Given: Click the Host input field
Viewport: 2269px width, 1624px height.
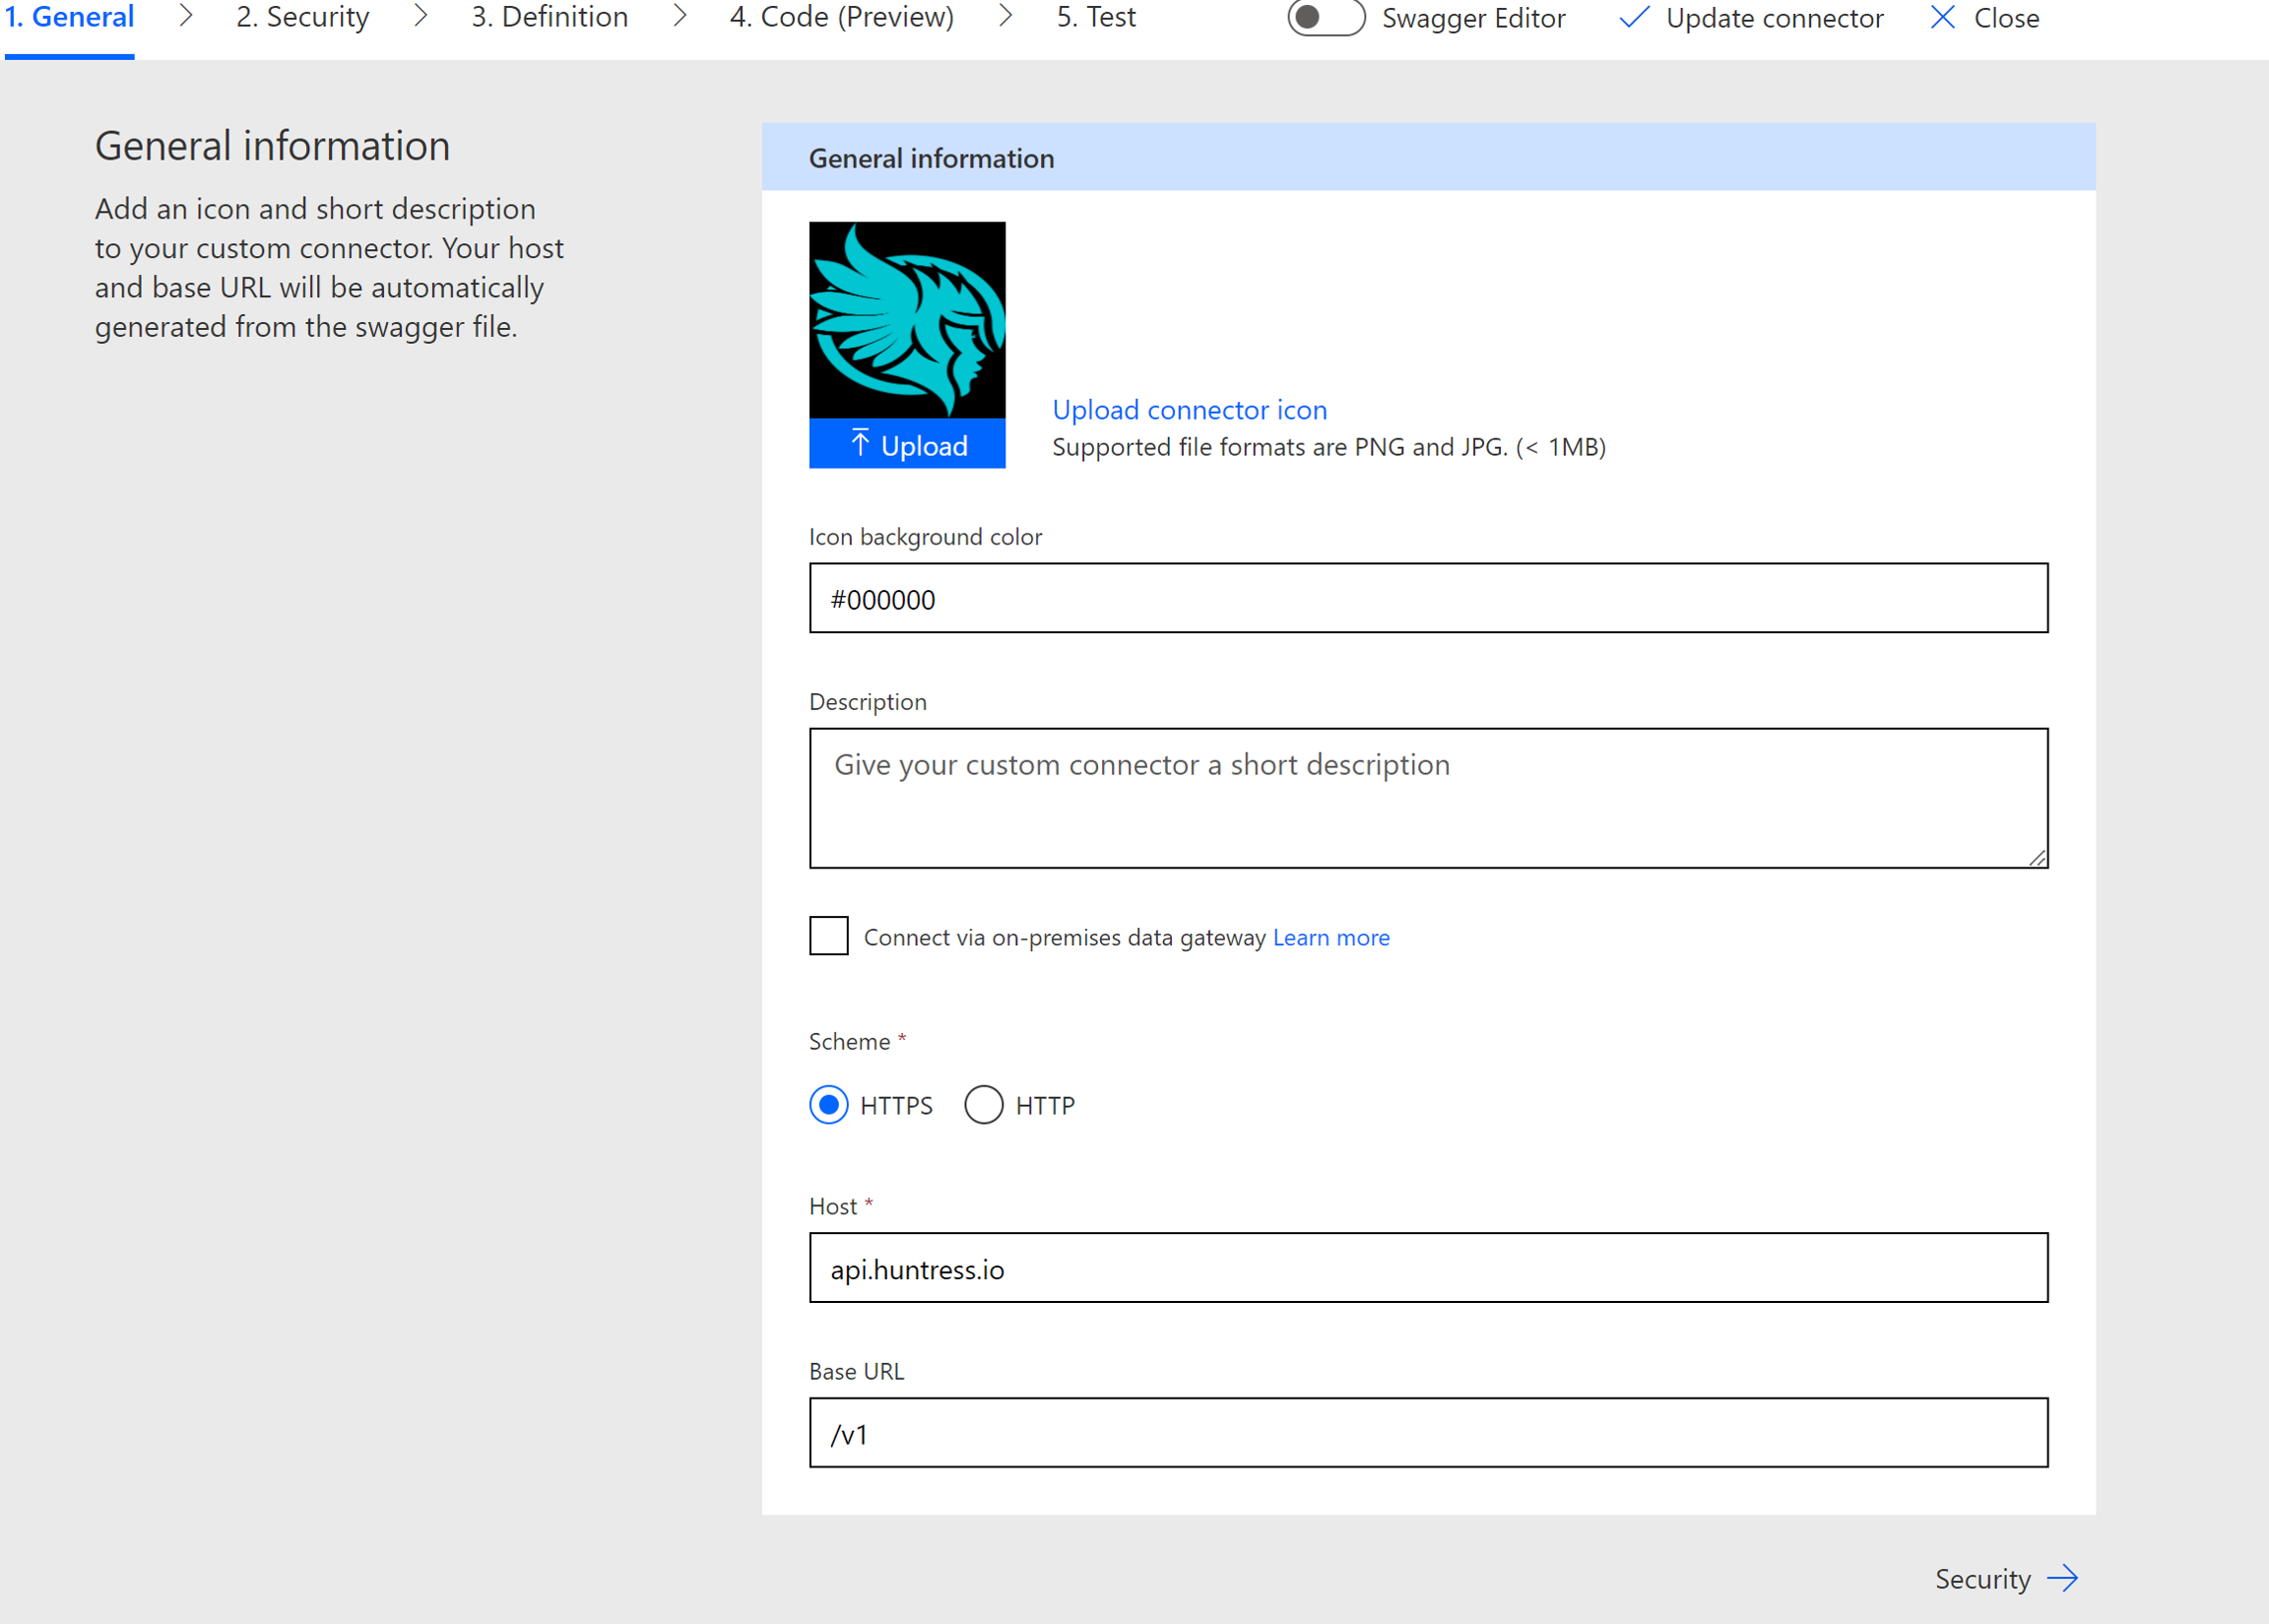Looking at the screenshot, I should (1427, 1268).
